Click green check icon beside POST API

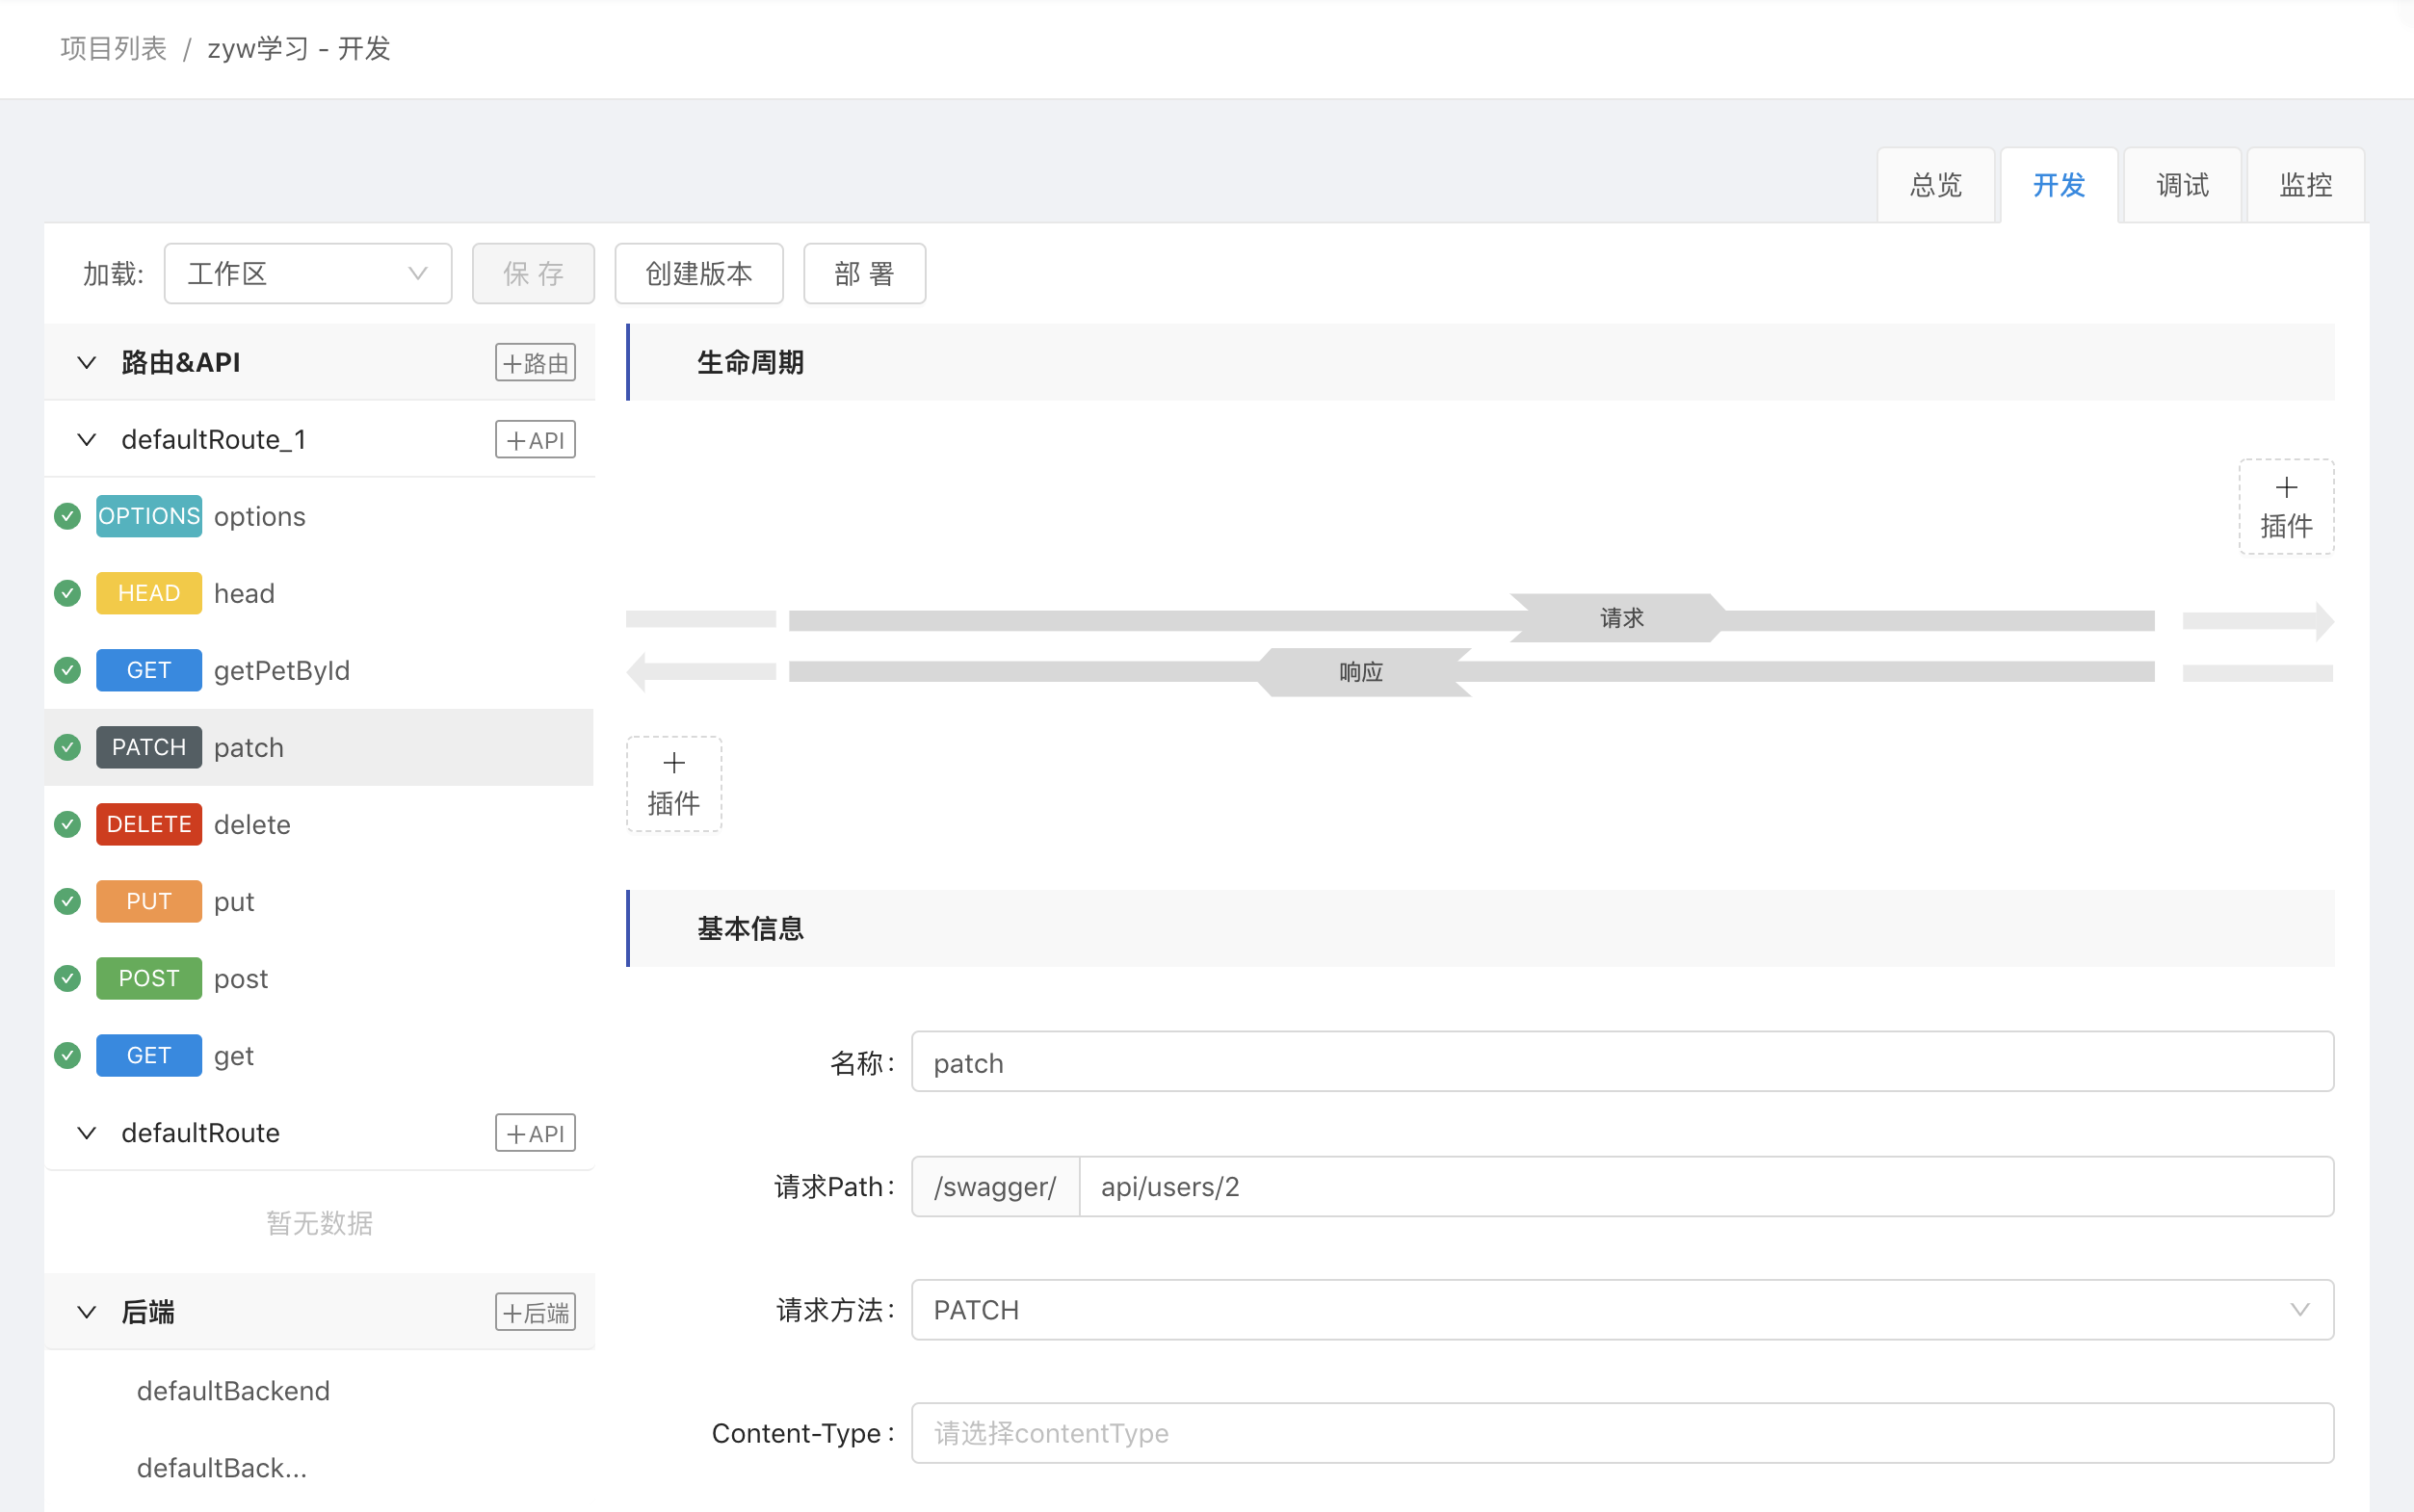point(67,978)
